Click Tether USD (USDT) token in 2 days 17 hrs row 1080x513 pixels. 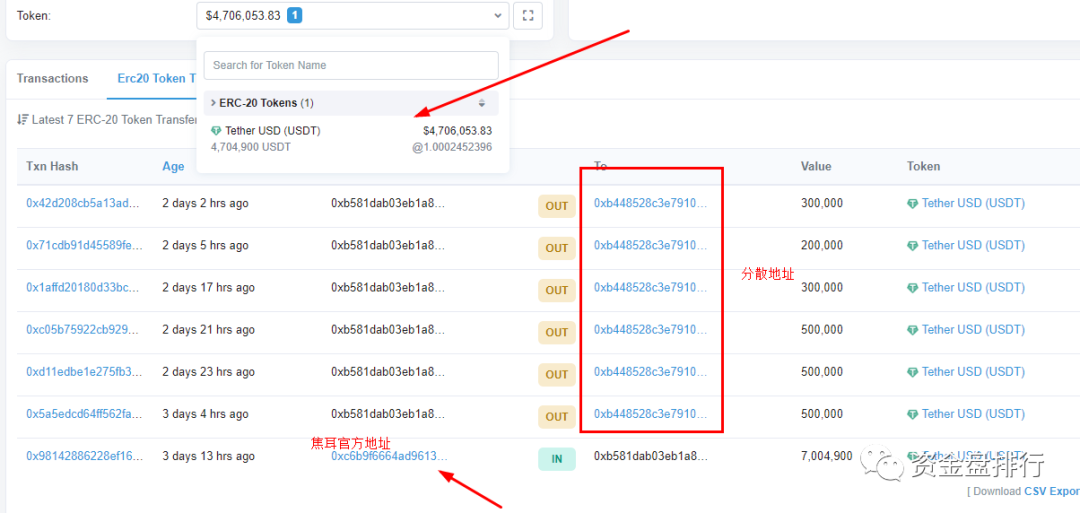click(x=973, y=287)
